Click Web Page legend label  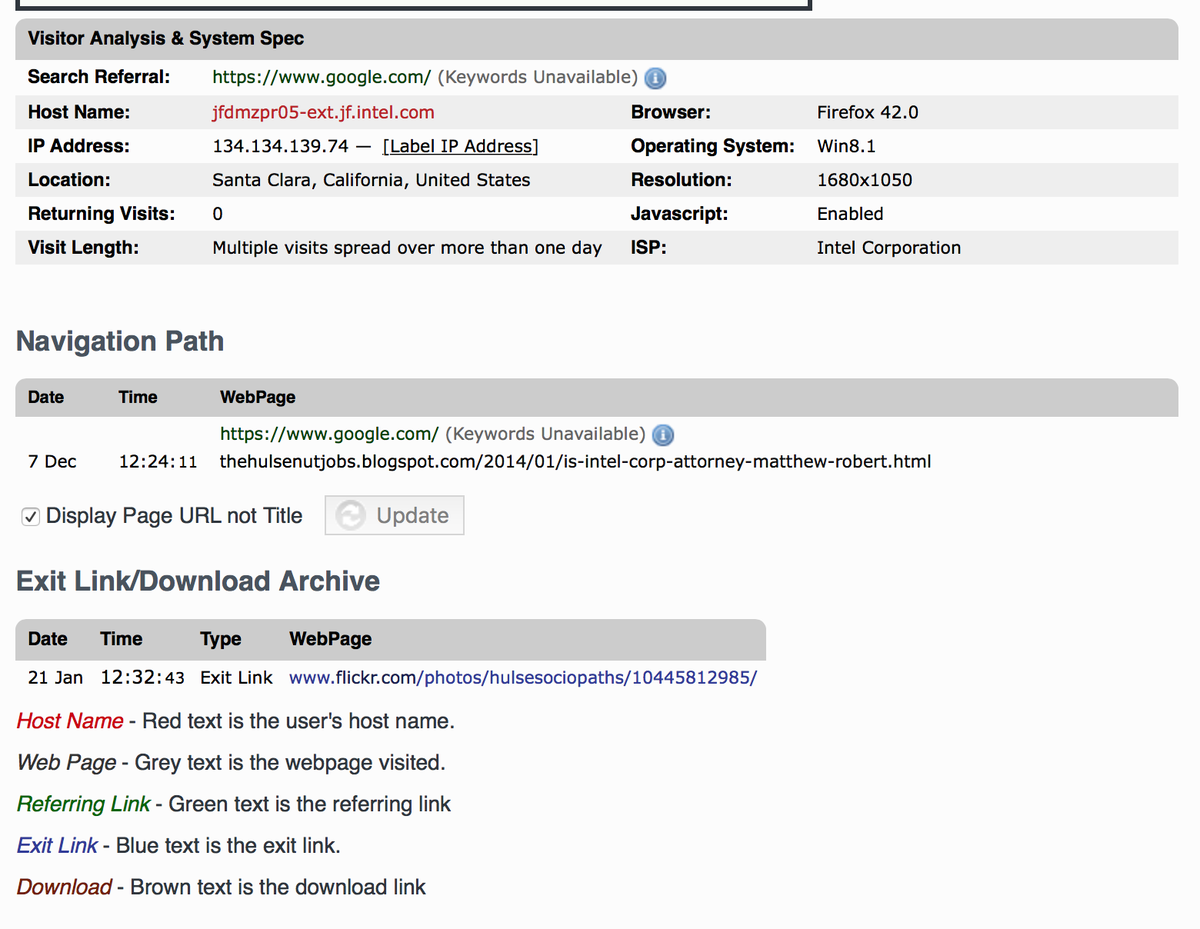pyautogui.click(x=66, y=762)
